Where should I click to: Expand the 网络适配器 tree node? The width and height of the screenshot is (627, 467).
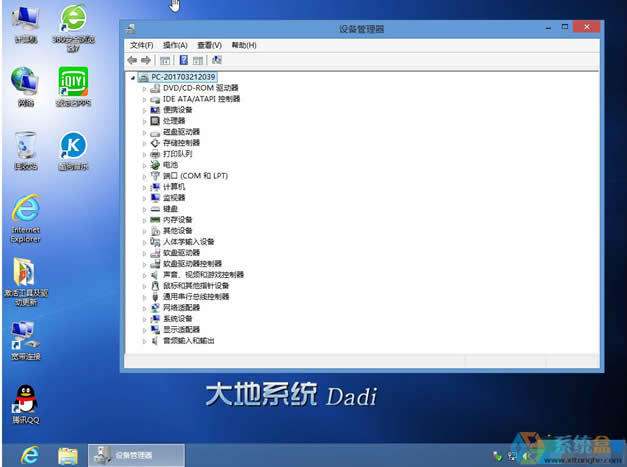144,308
